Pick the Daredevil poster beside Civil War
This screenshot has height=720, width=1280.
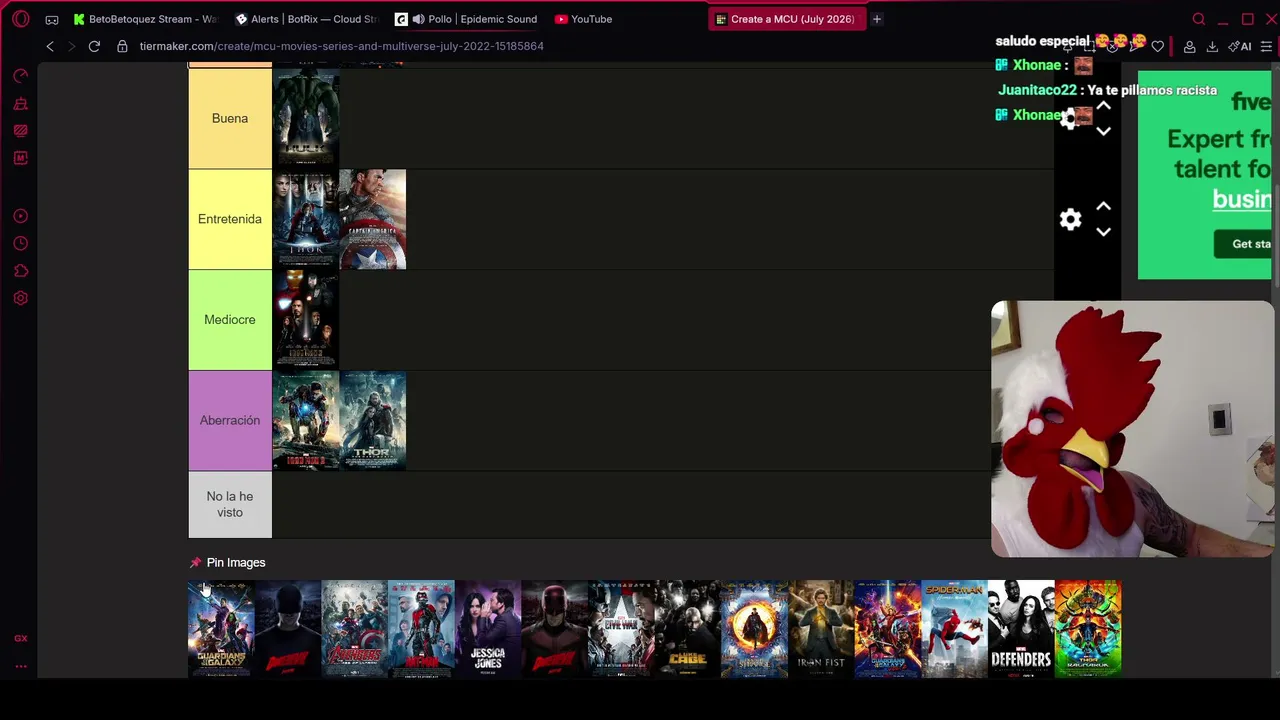coord(555,629)
